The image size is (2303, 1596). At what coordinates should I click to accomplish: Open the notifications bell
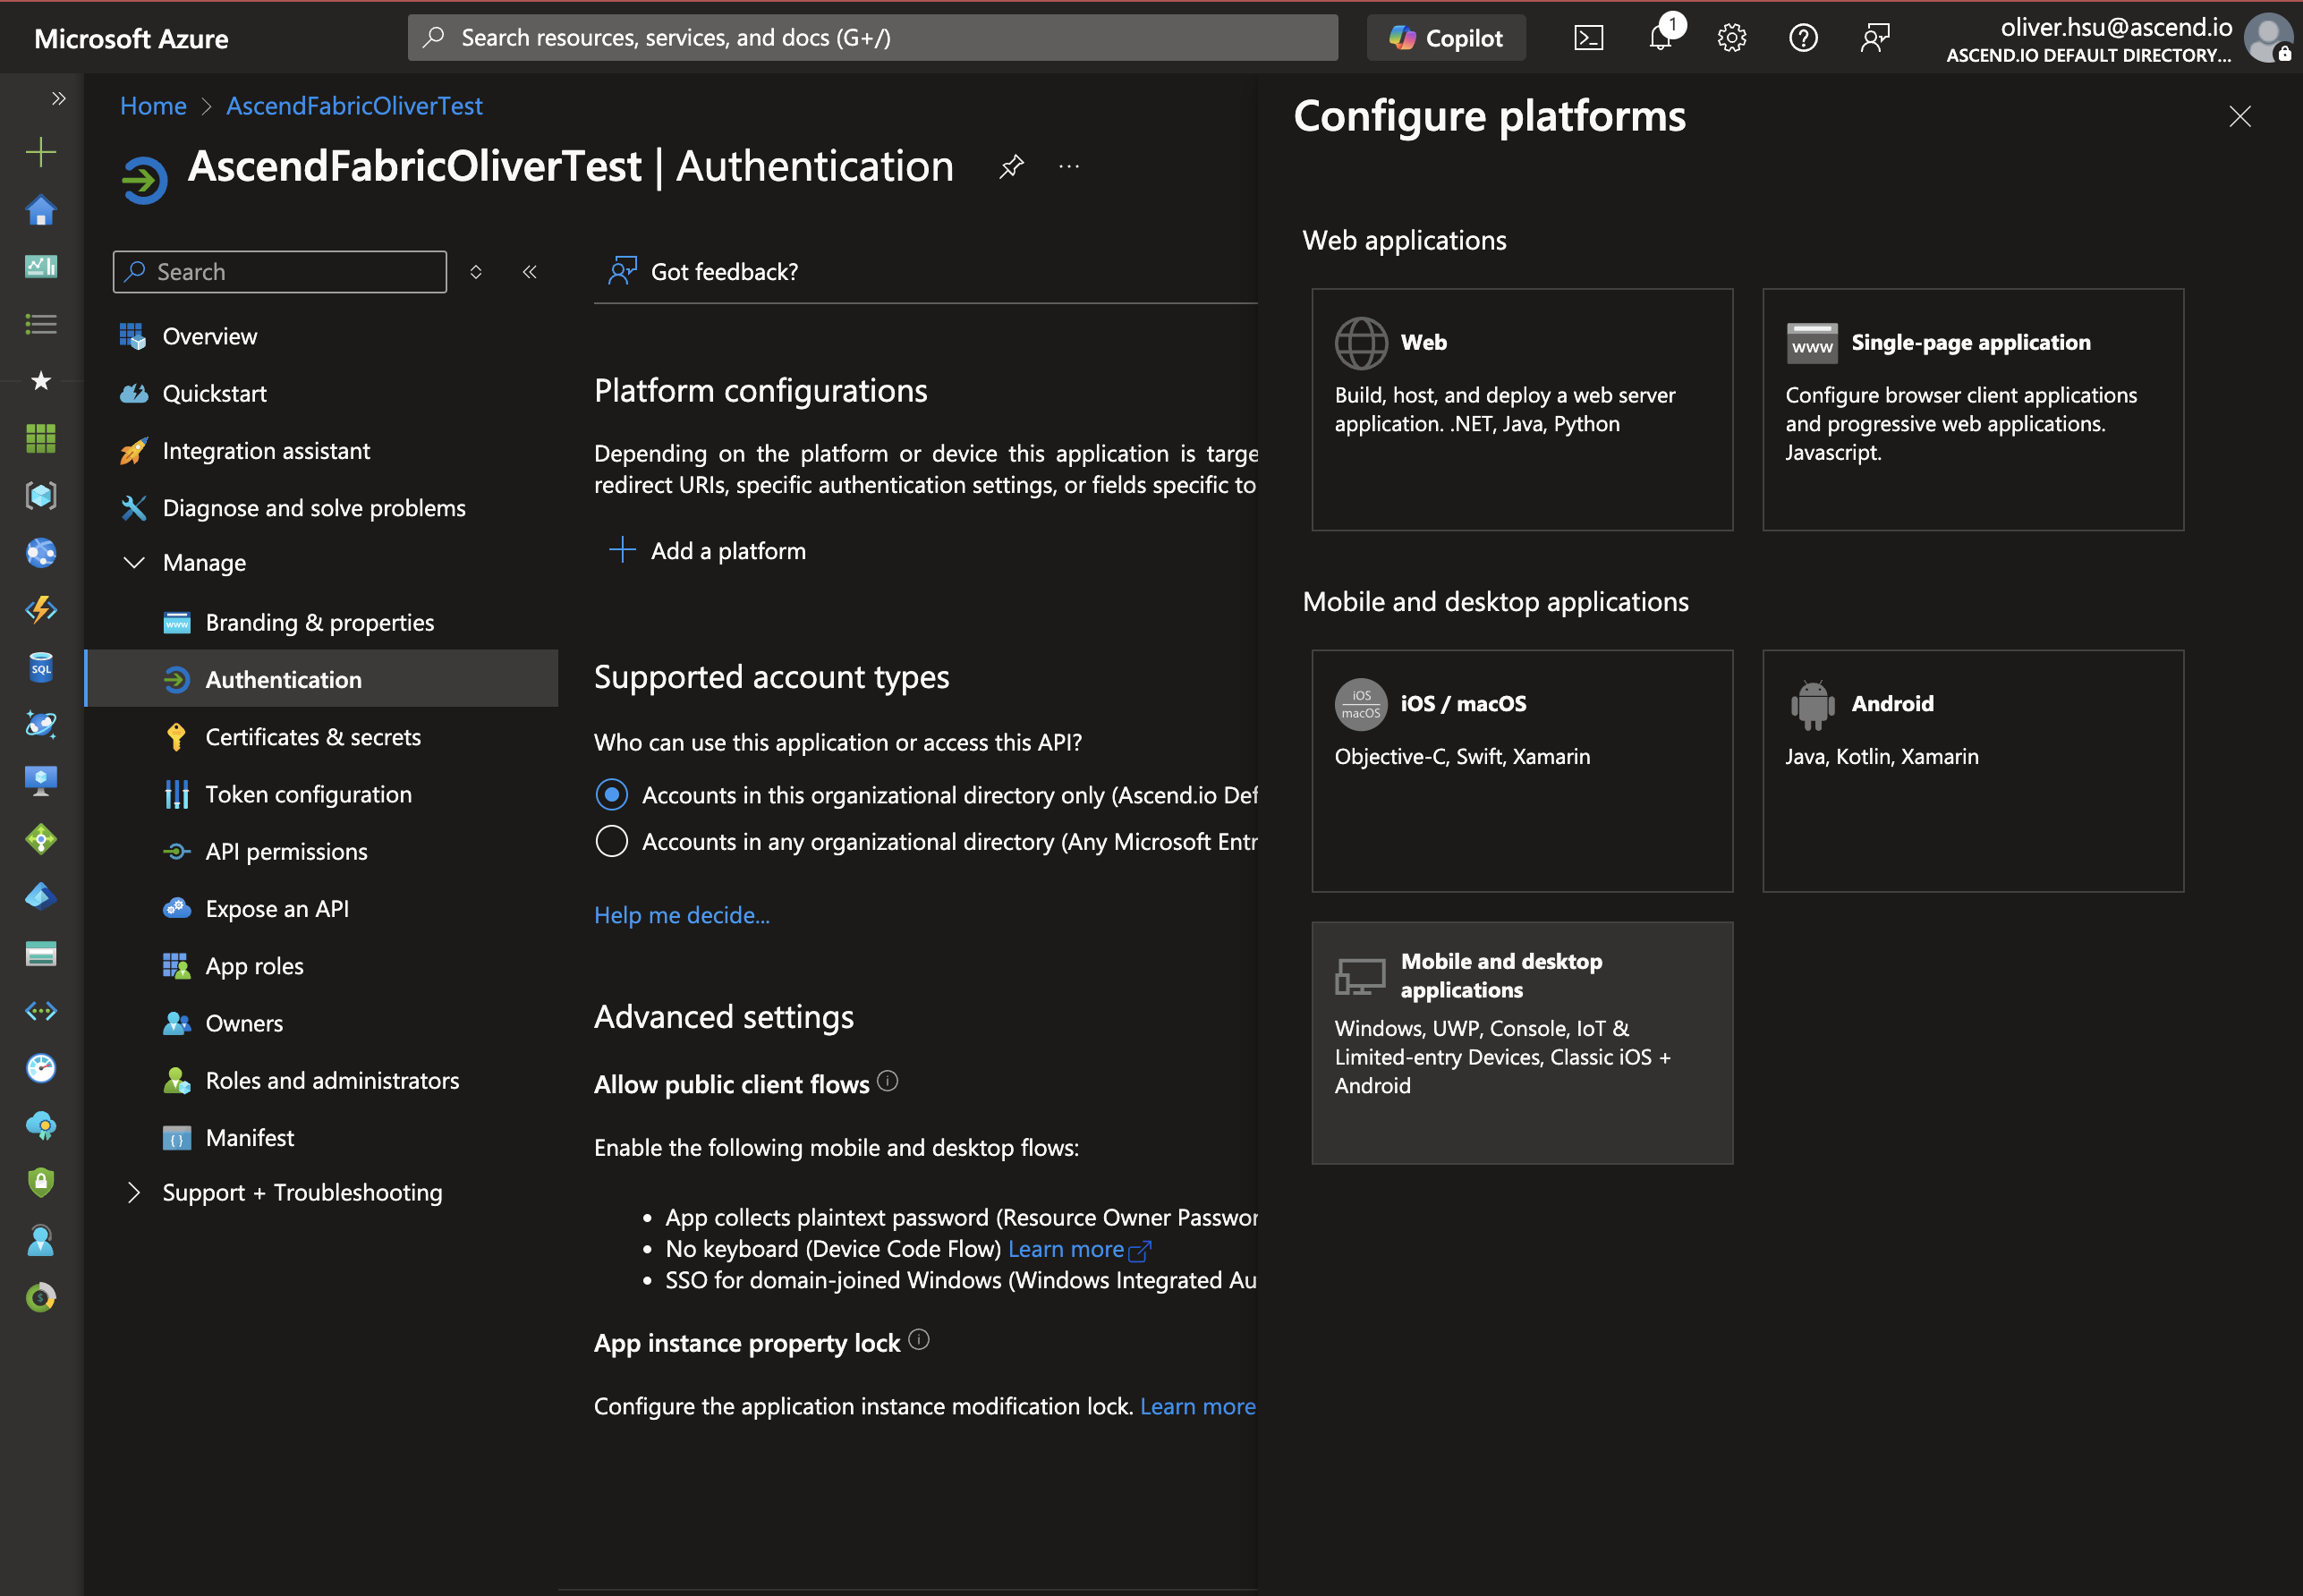coord(1660,38)
